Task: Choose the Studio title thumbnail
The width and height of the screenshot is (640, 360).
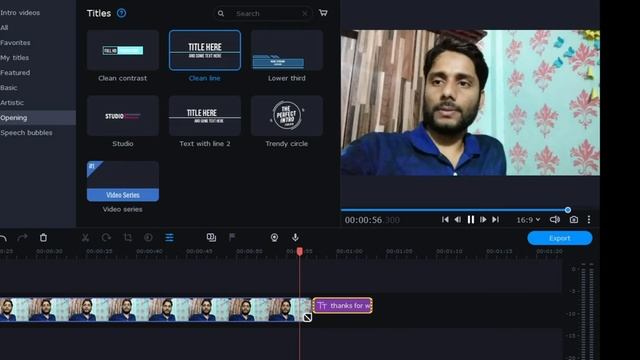Action: [123, 116]
